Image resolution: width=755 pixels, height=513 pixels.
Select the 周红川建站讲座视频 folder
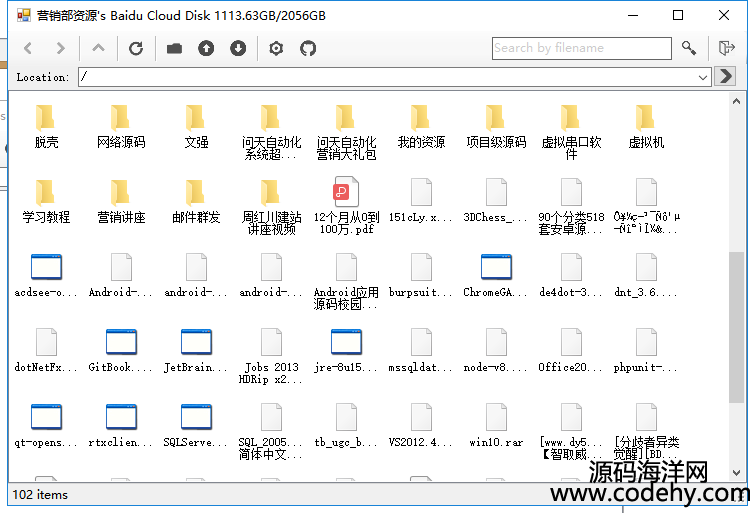point(271,207)
